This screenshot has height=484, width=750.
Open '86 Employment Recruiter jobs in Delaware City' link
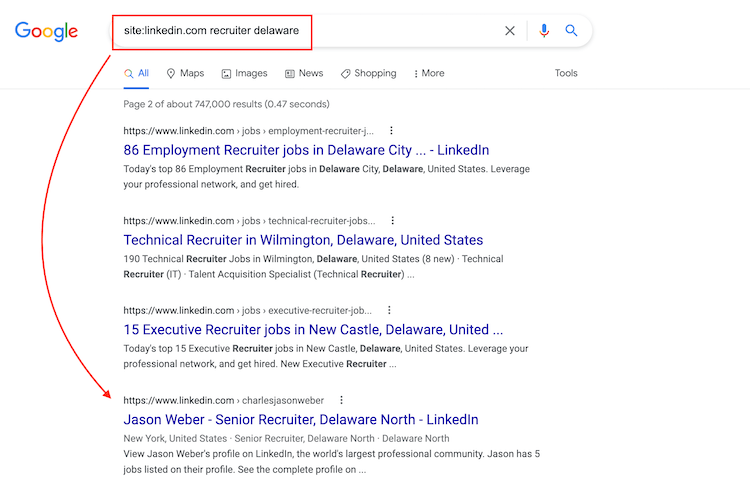point(306,150)
